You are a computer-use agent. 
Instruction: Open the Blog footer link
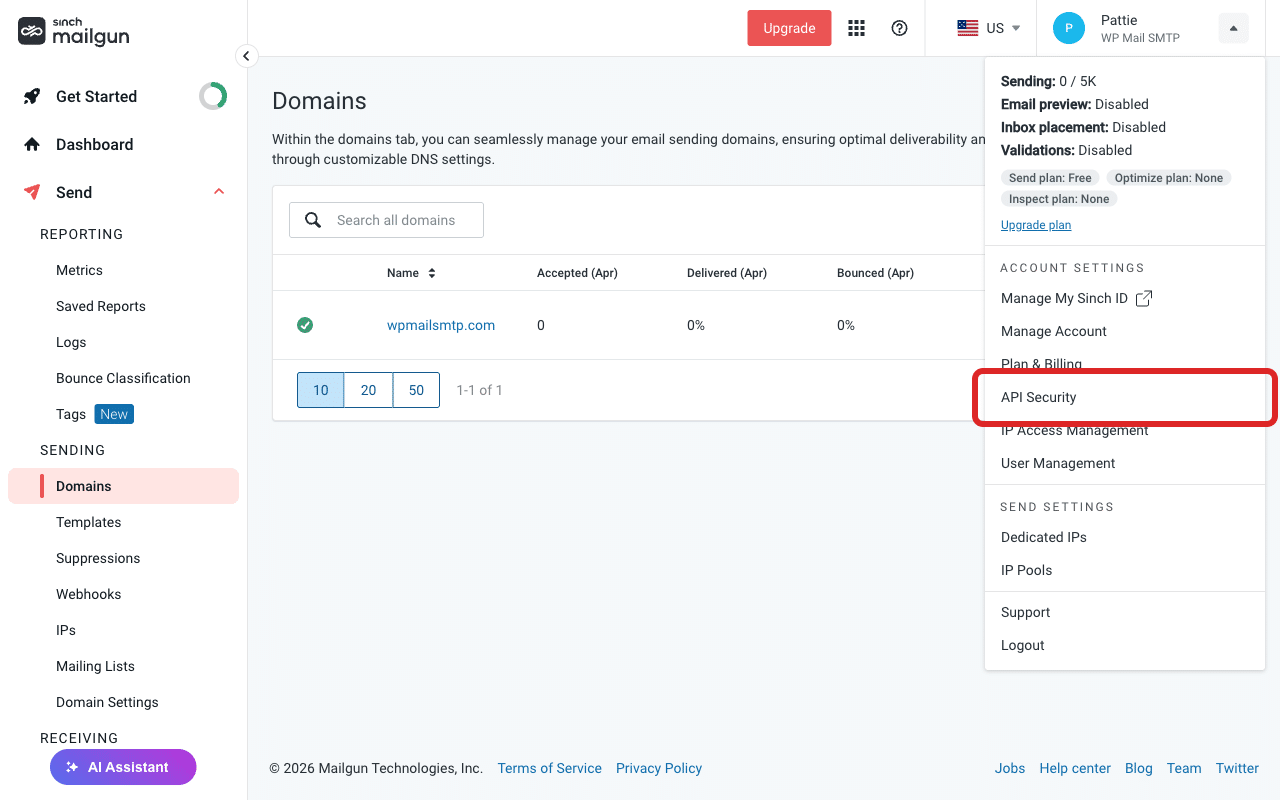pyautogui.click(x=1139, y=768)
